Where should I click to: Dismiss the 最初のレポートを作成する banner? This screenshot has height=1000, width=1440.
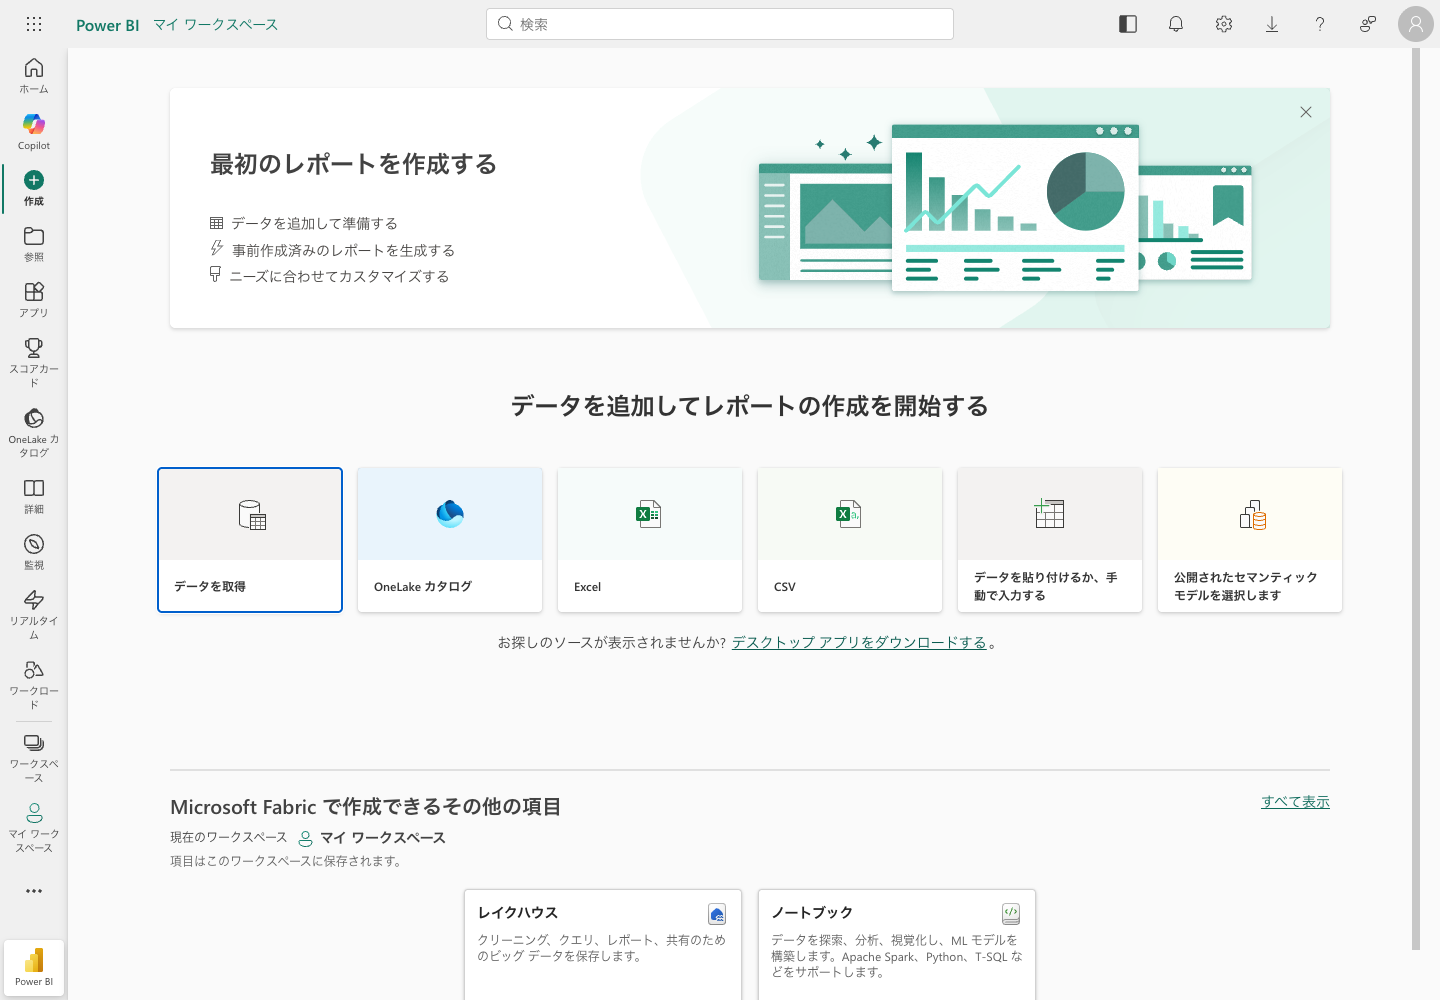pyautogui.click(x=1306, y=112)
